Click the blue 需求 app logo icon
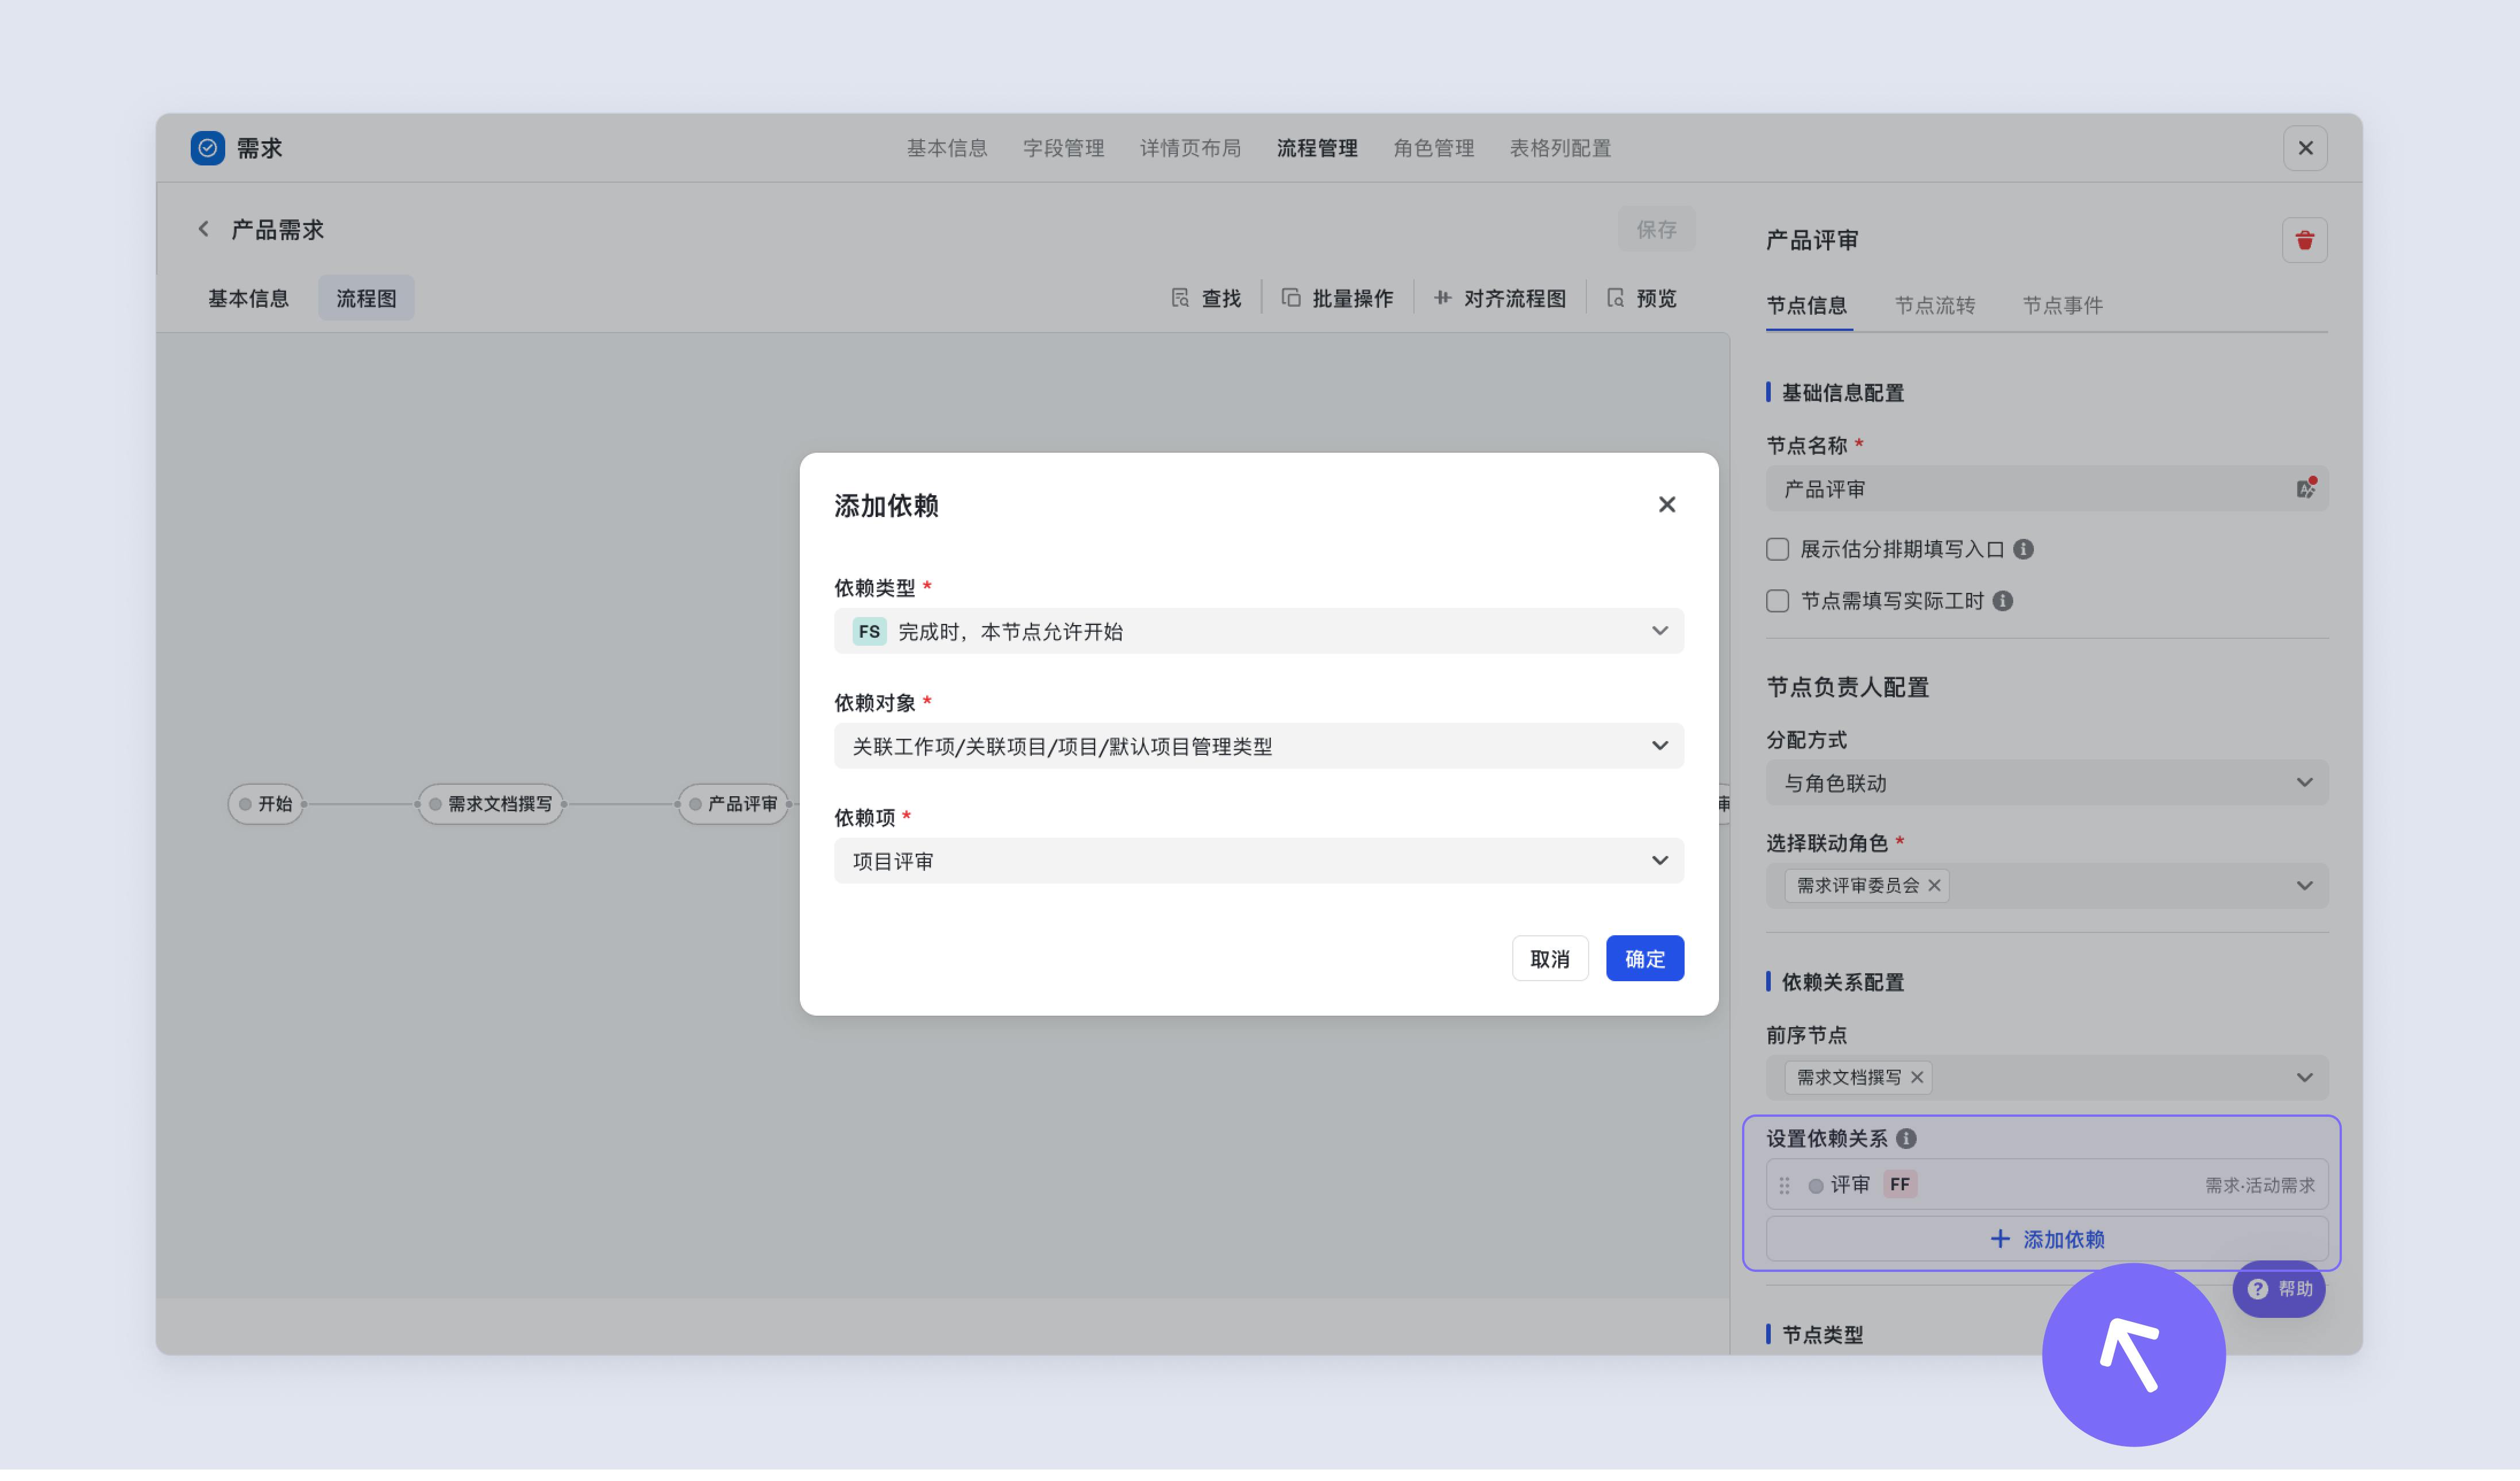 point(208,148)
